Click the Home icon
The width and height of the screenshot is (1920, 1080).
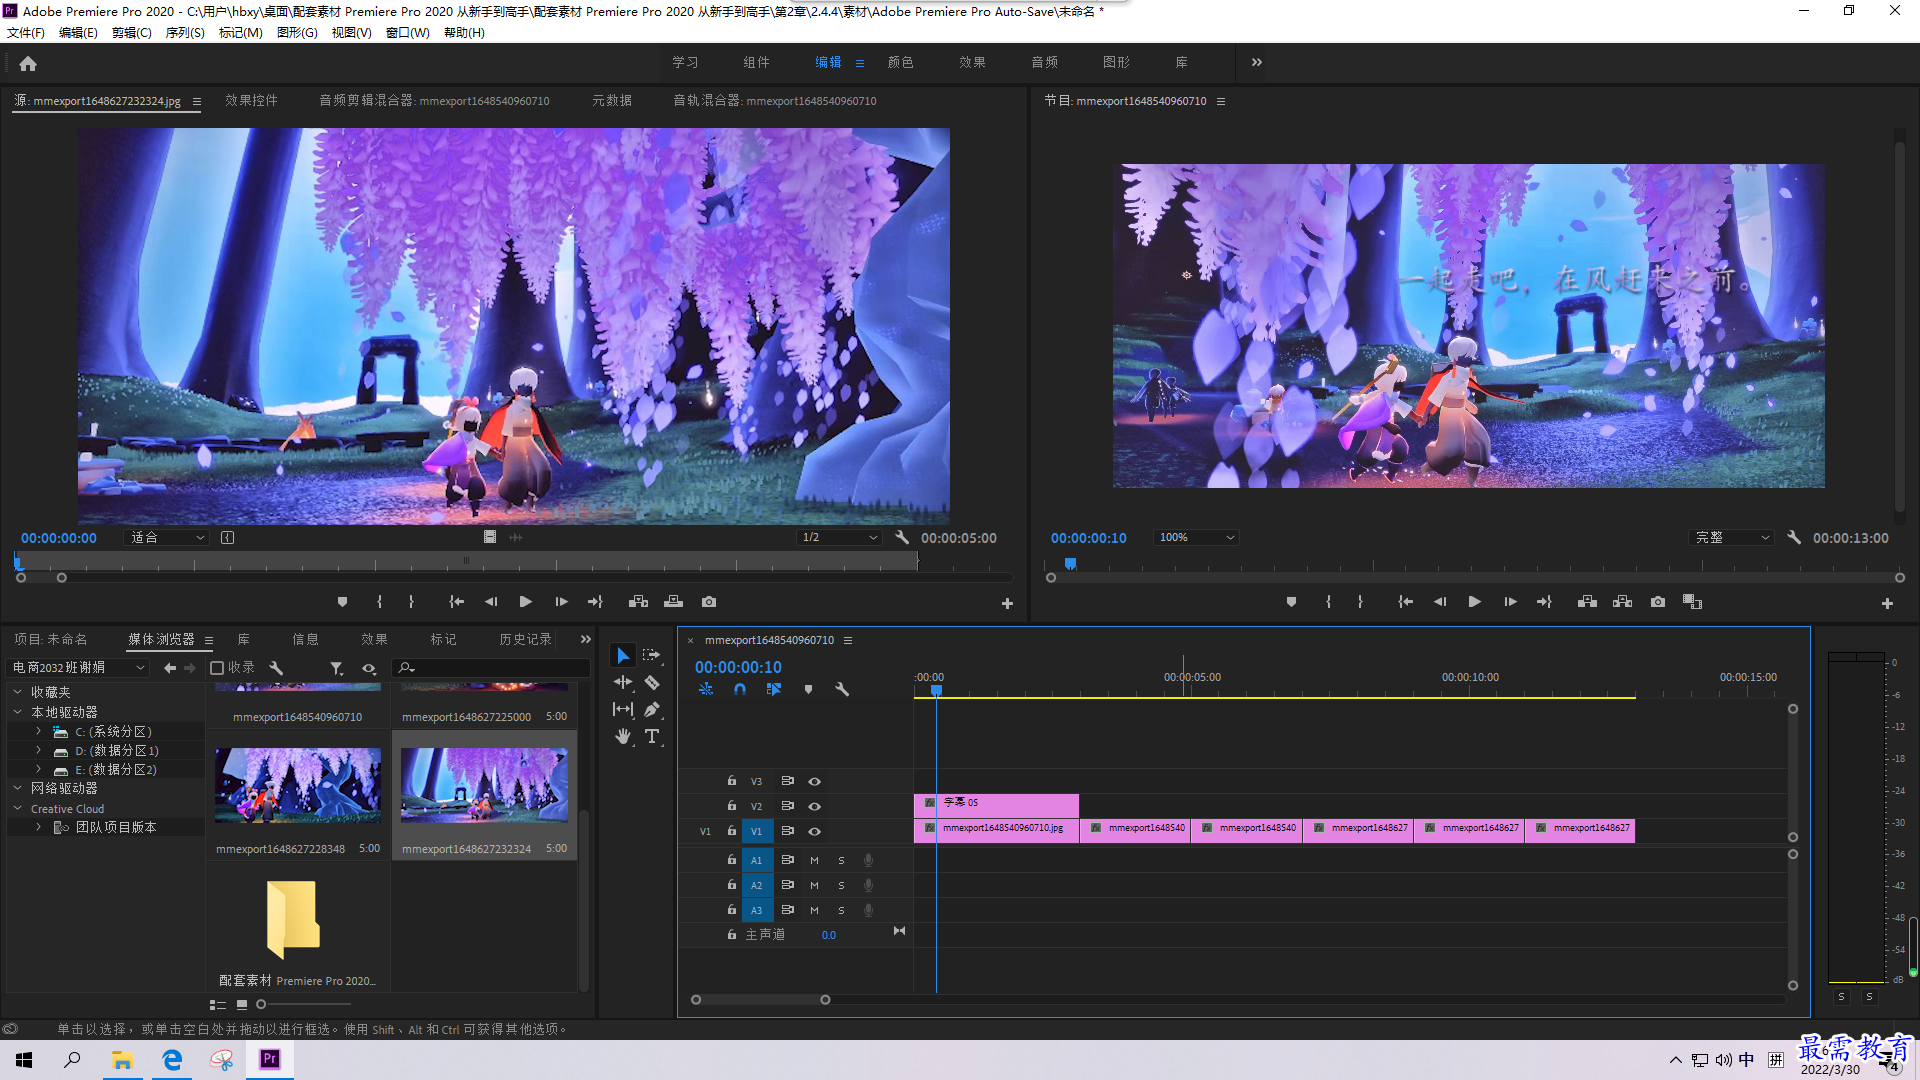click(28, 63)
